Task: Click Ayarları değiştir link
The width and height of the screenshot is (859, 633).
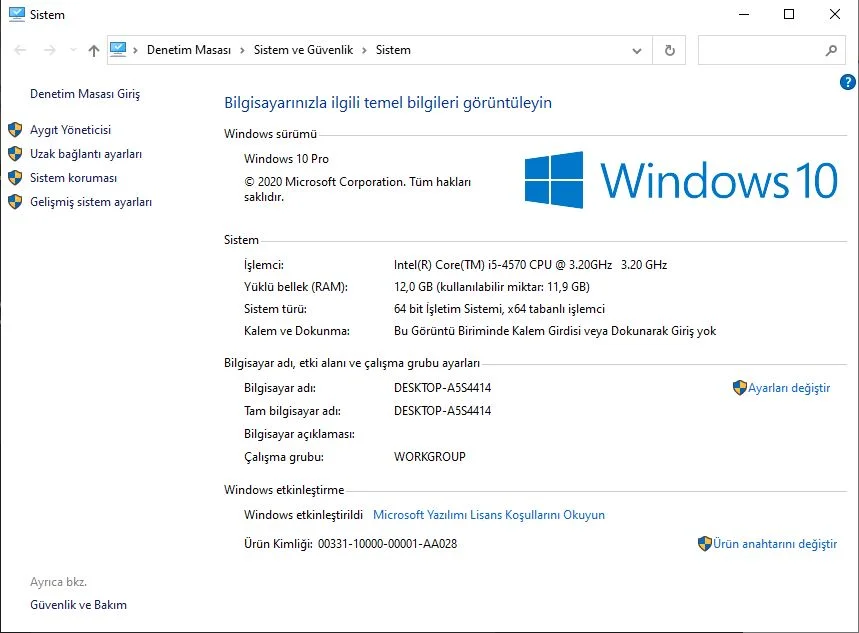Action: [x=789, y=388]
